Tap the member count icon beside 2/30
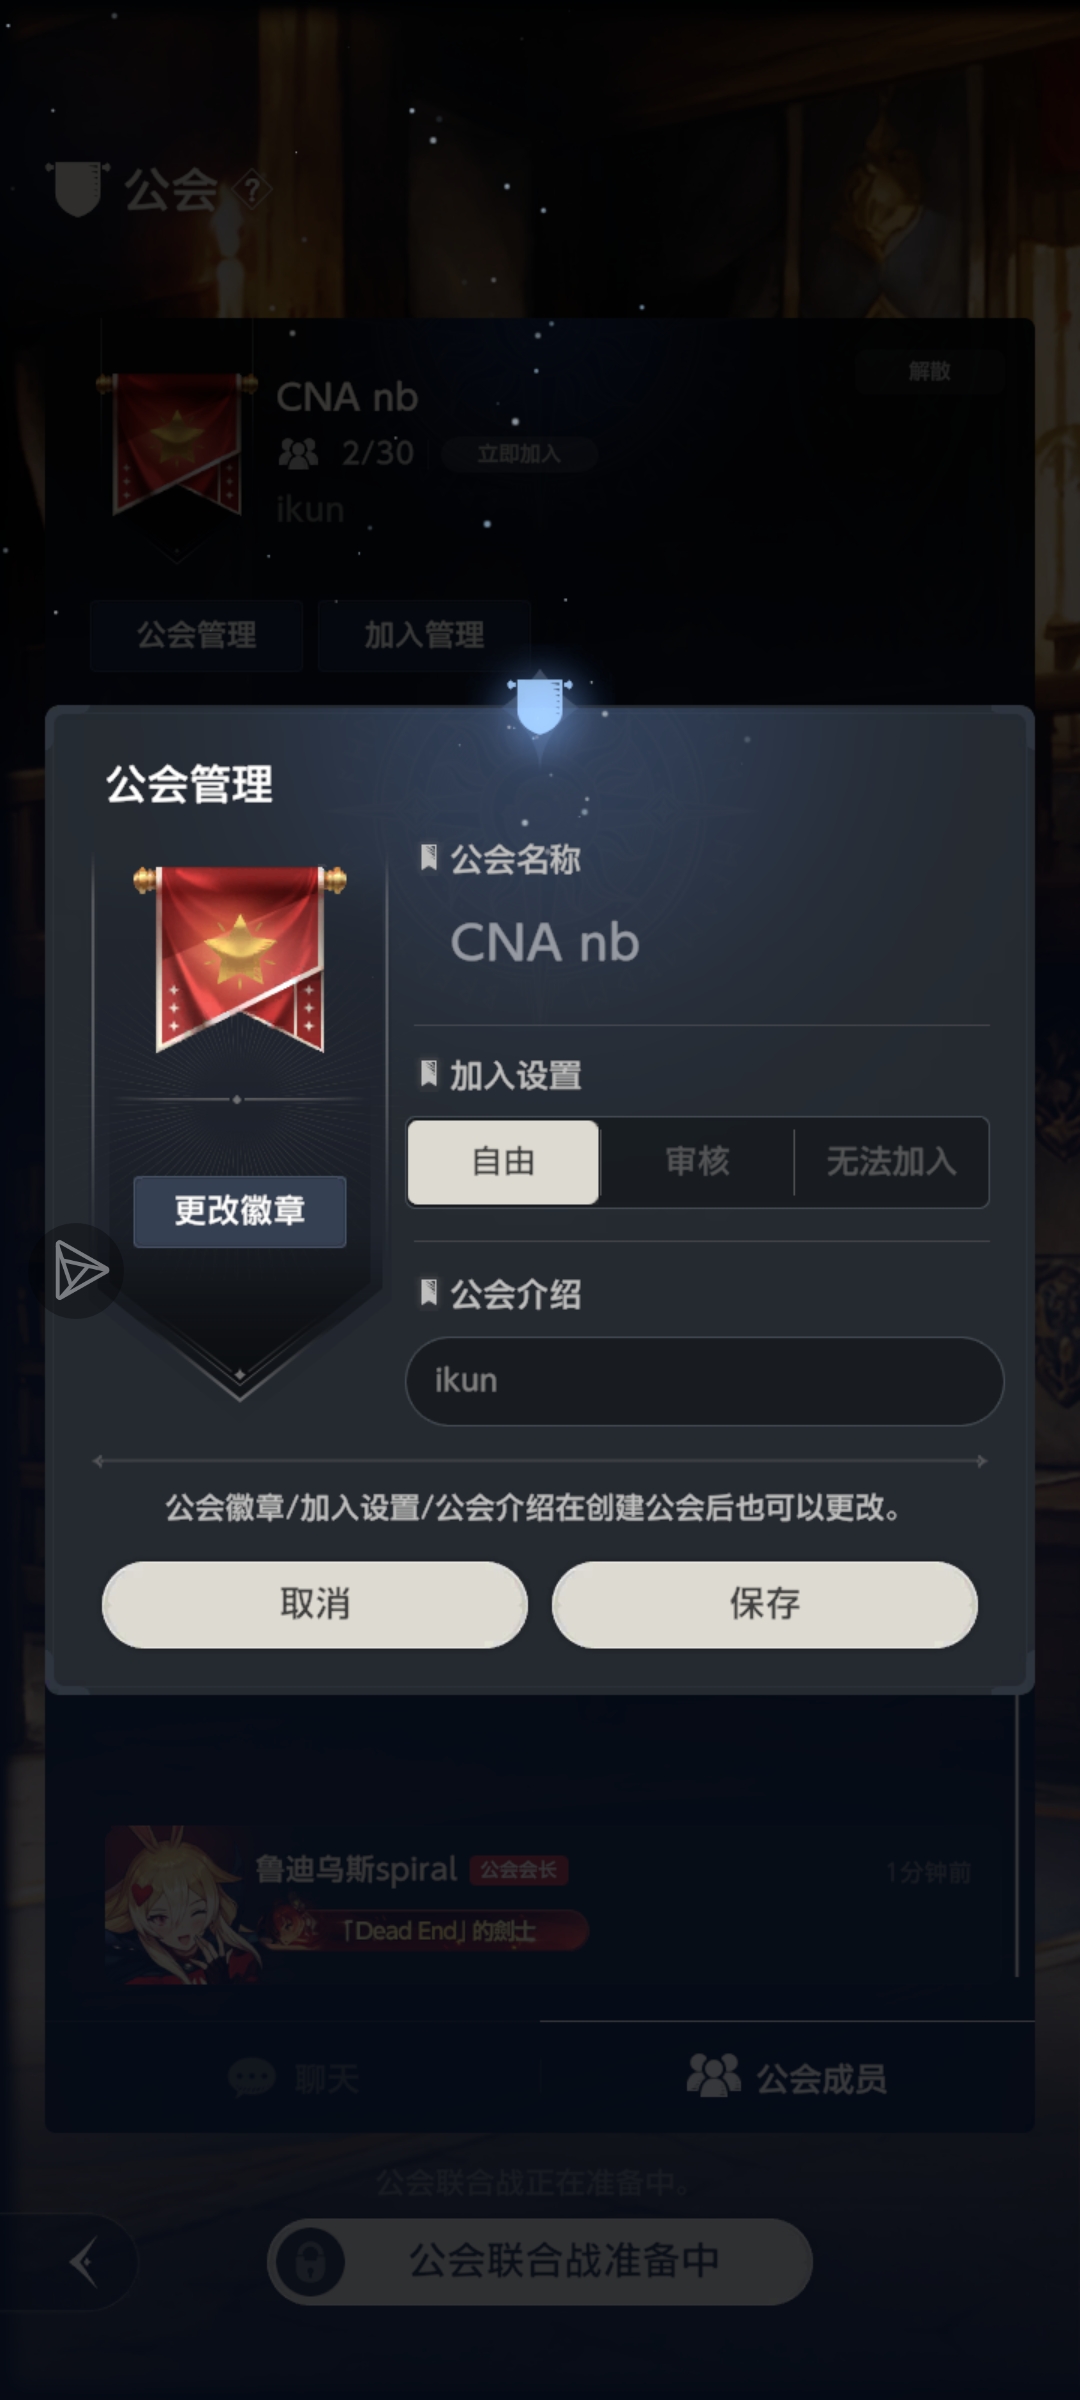The width and height of the screenshot is (1080, 2400). click(298, 454)
